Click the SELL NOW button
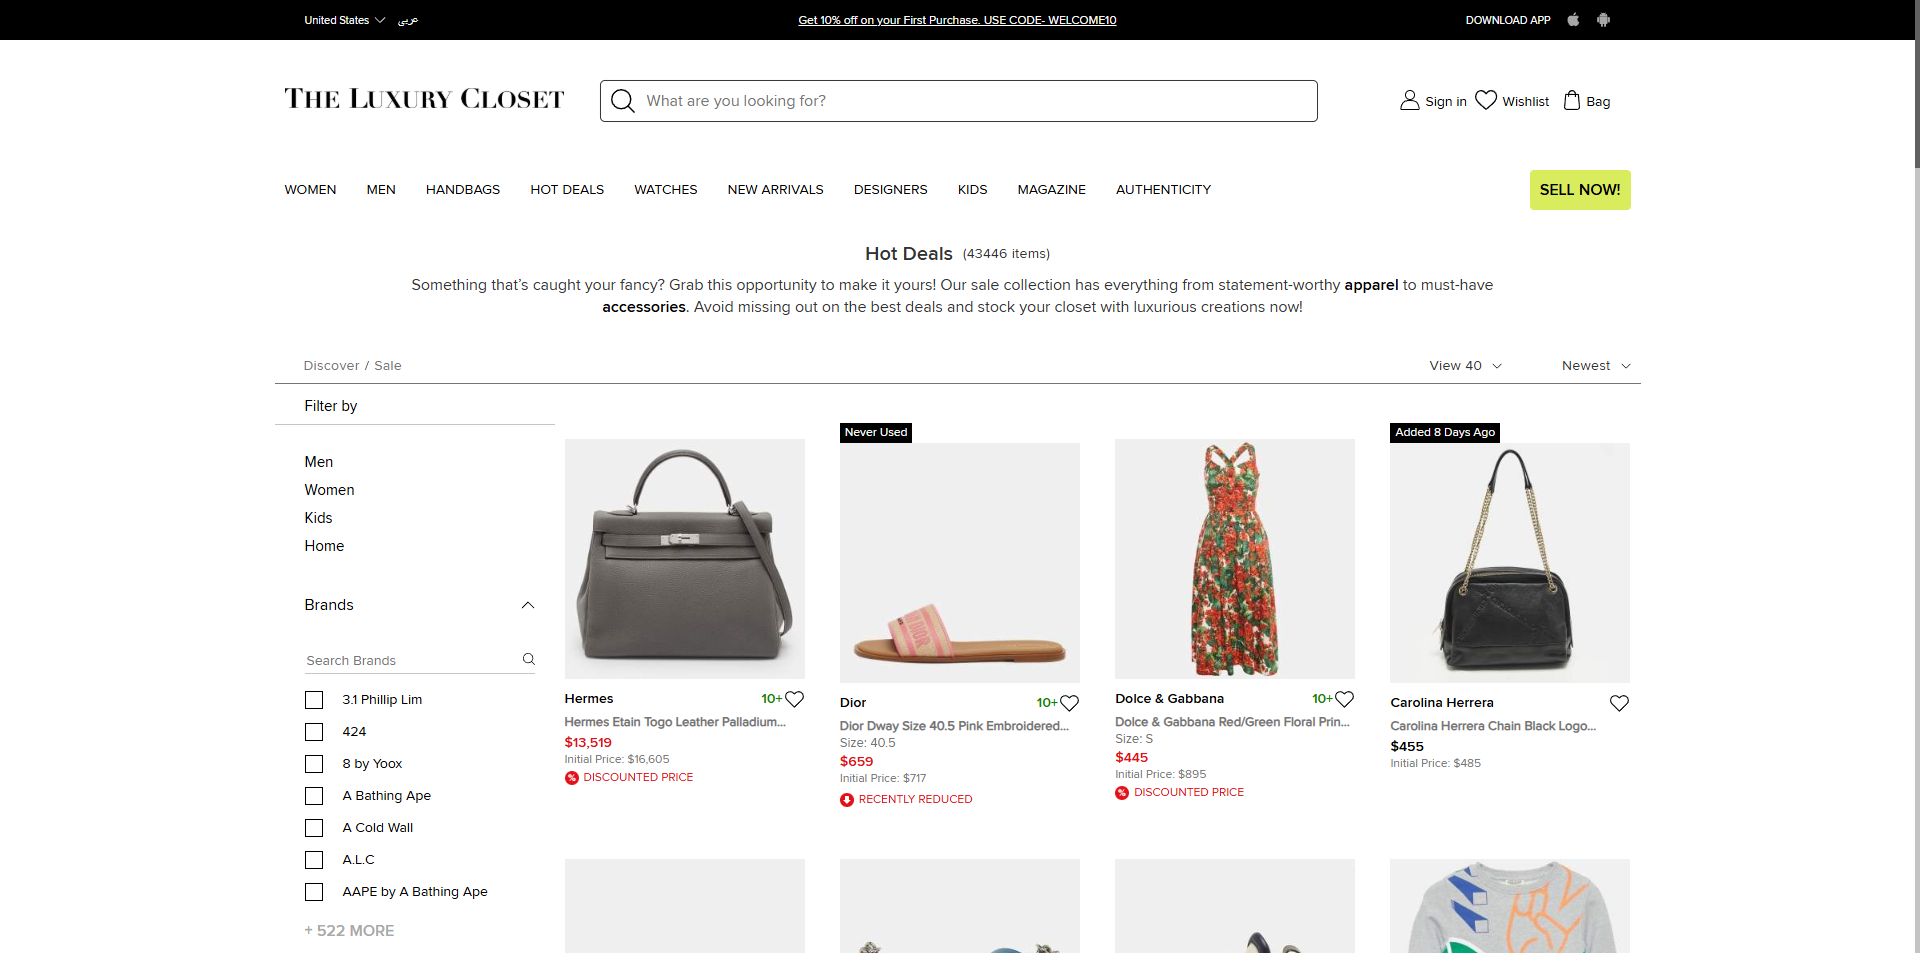 [x=1580, y=190]
